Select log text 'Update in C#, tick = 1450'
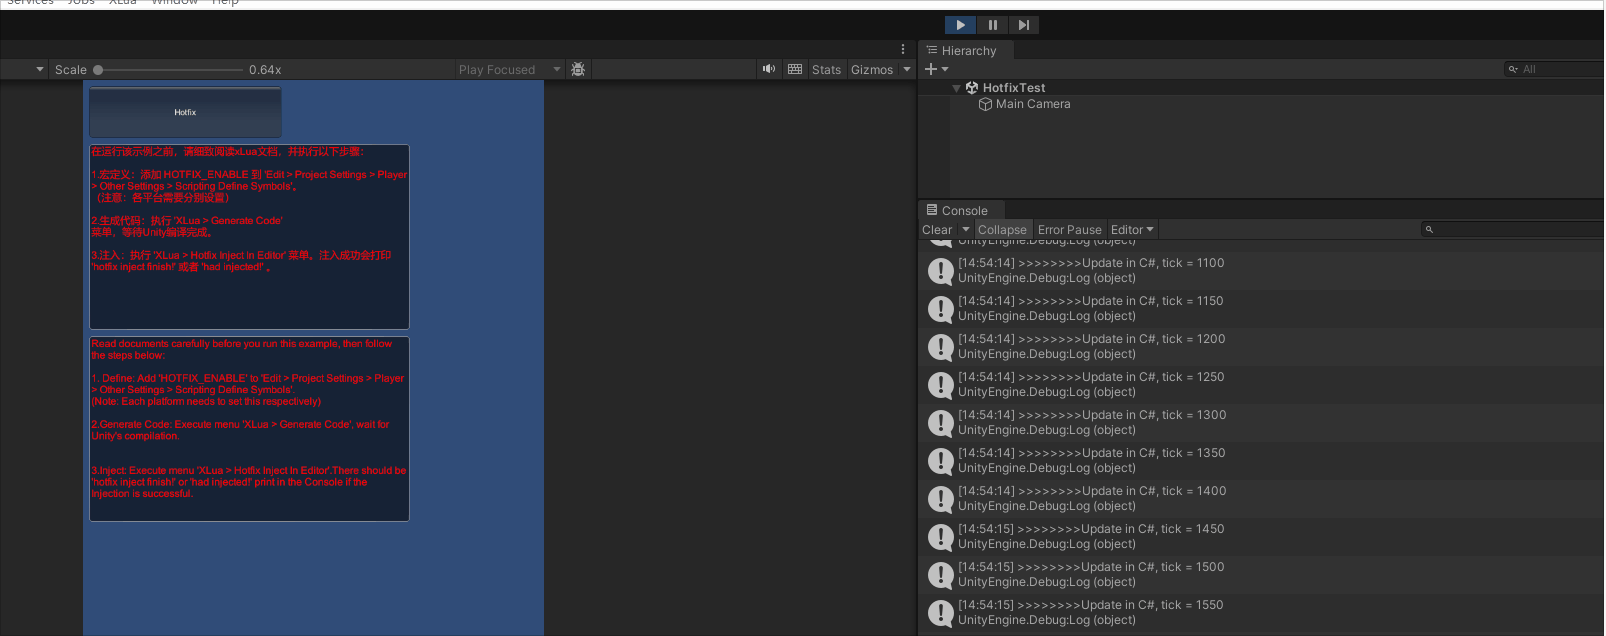Screen dimensions: 1606x636 [x=1153, y=529]
